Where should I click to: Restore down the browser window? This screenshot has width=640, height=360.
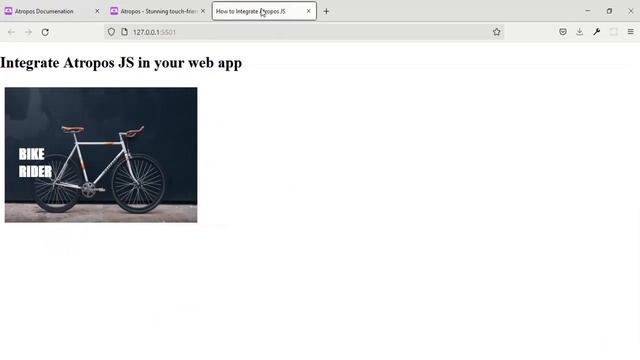609,11
